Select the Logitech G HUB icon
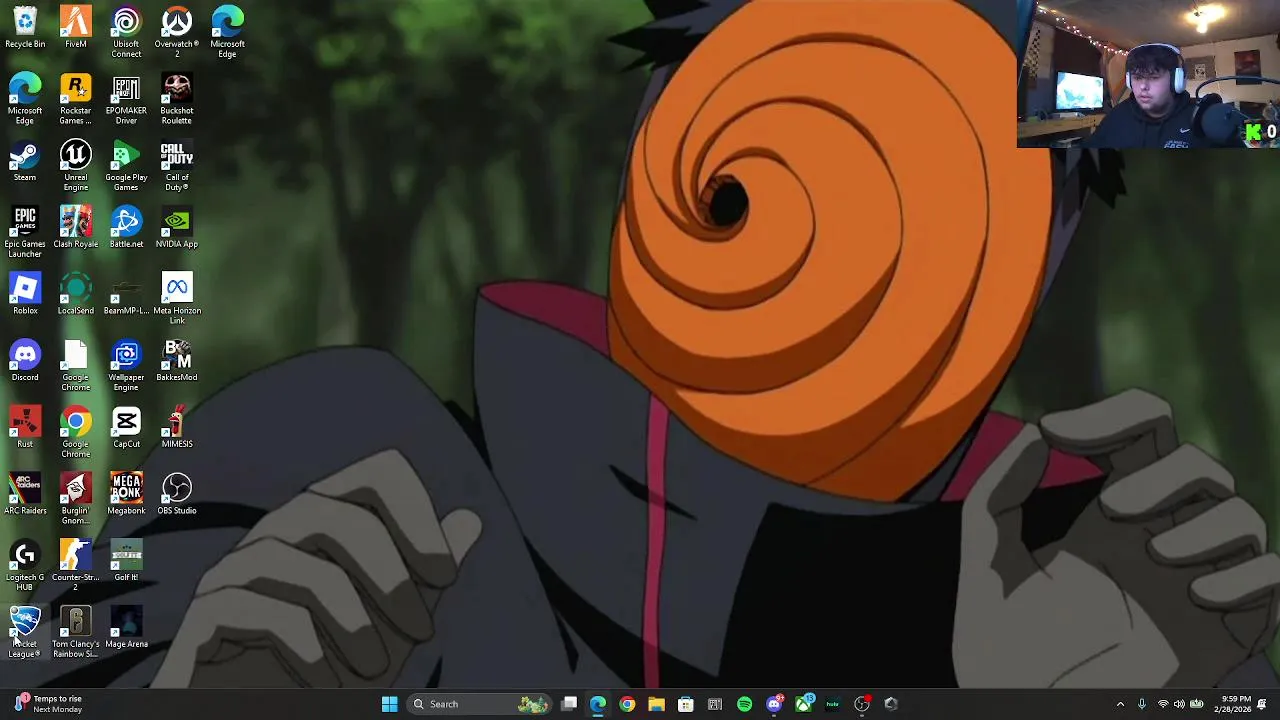The width and height of the screenshot is (1280, 720). pyautogui.click(x=25, y=566)
